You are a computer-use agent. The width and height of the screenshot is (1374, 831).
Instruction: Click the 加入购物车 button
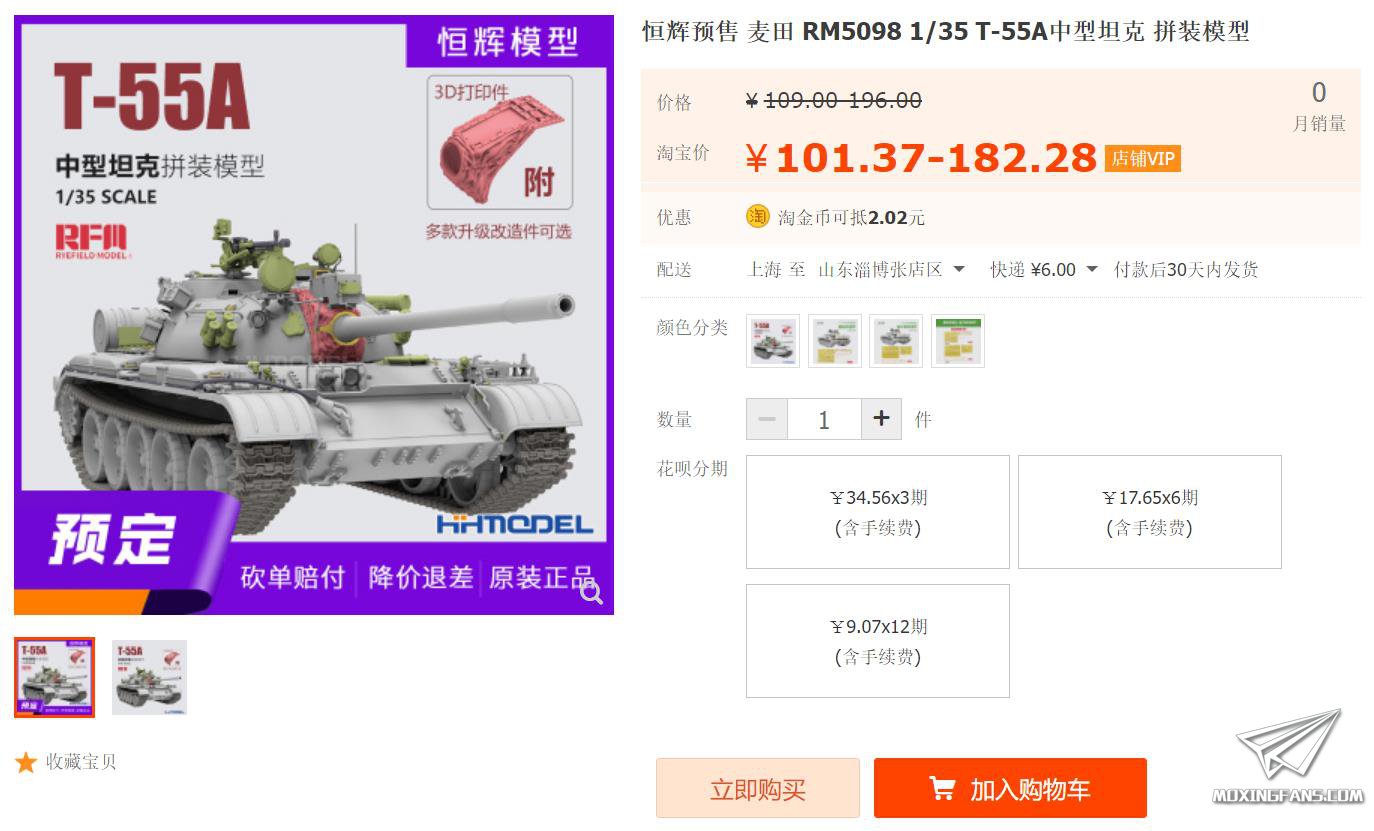[1010, 788]
